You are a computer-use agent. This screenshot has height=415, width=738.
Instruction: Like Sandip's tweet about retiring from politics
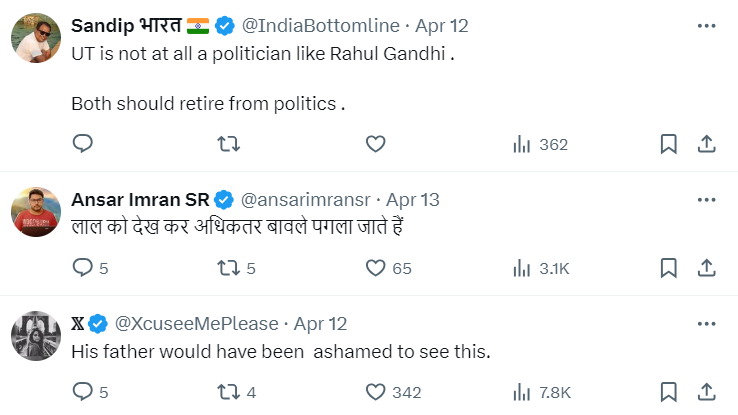375,144
